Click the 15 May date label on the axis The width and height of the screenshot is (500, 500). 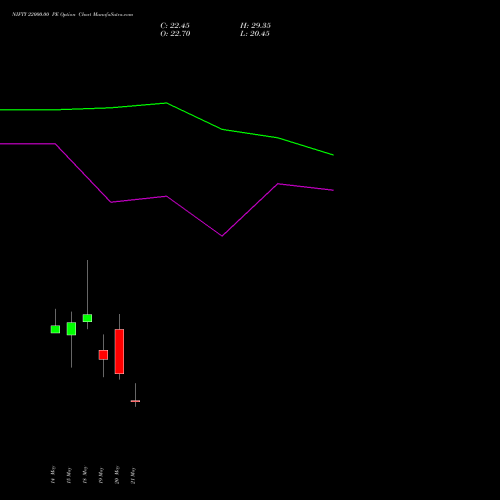[x=69, y=475]
